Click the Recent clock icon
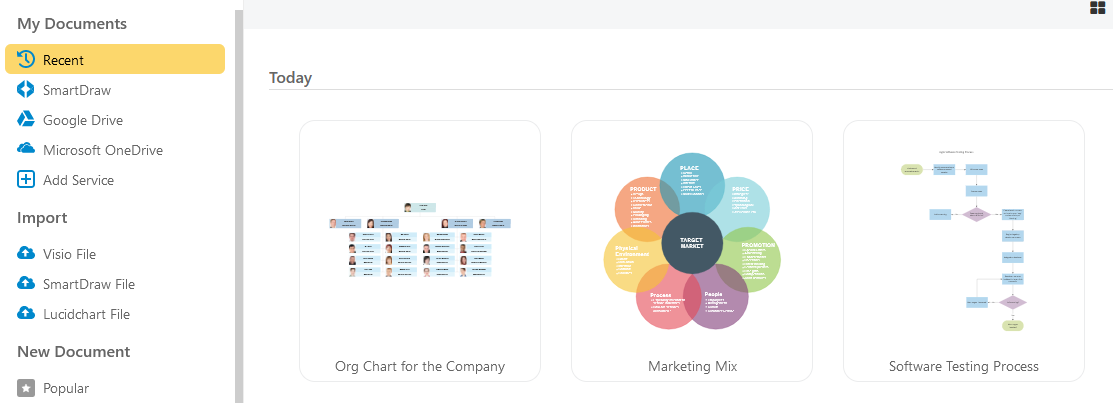The width and height of the screenshot is (1113, 403). pyautogui.click(x=26, y=59)
